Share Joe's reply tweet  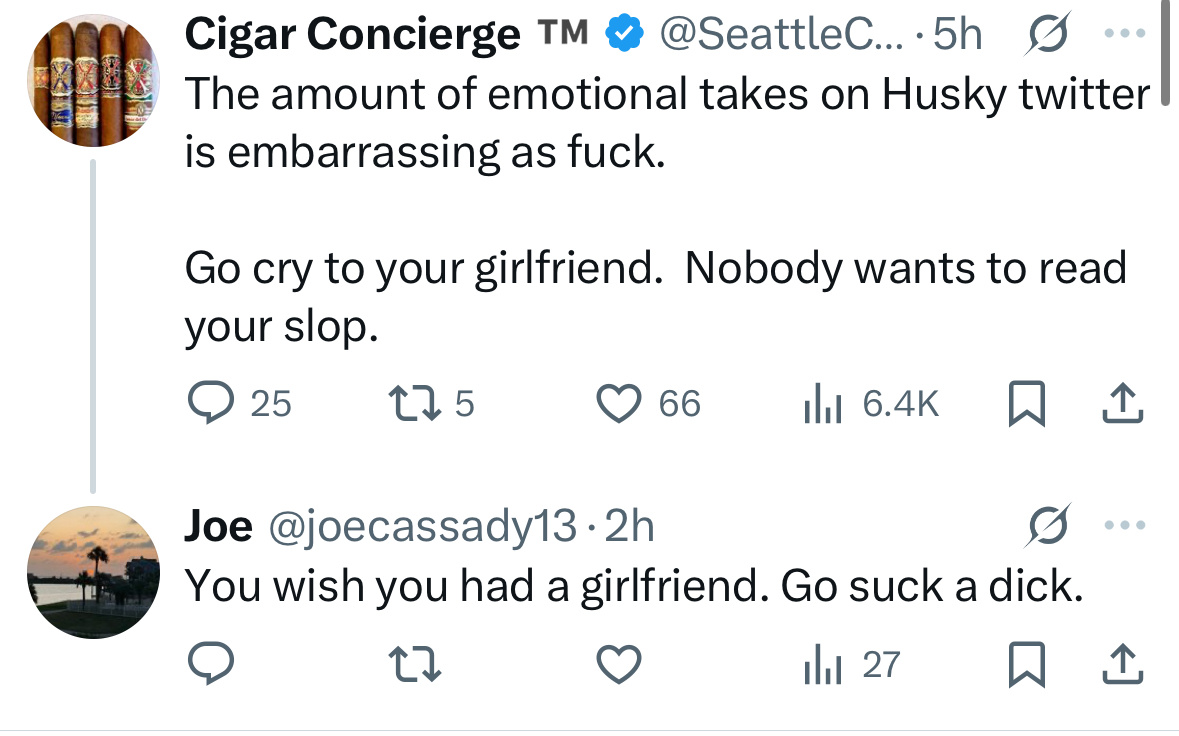click(x=1120, y=665)
